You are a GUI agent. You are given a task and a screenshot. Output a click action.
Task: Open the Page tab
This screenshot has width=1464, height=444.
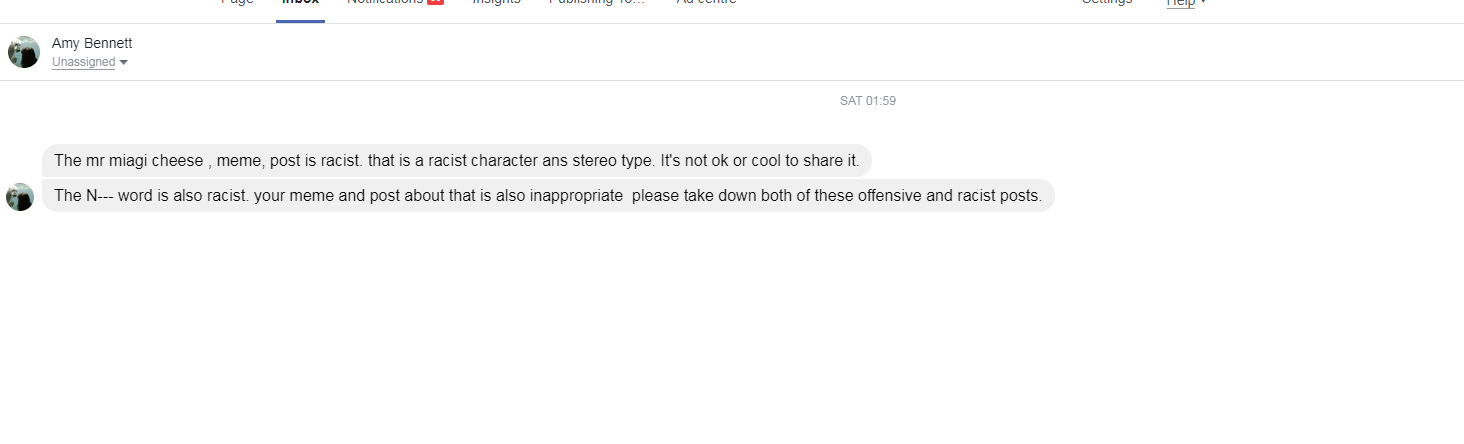[237, 2]
